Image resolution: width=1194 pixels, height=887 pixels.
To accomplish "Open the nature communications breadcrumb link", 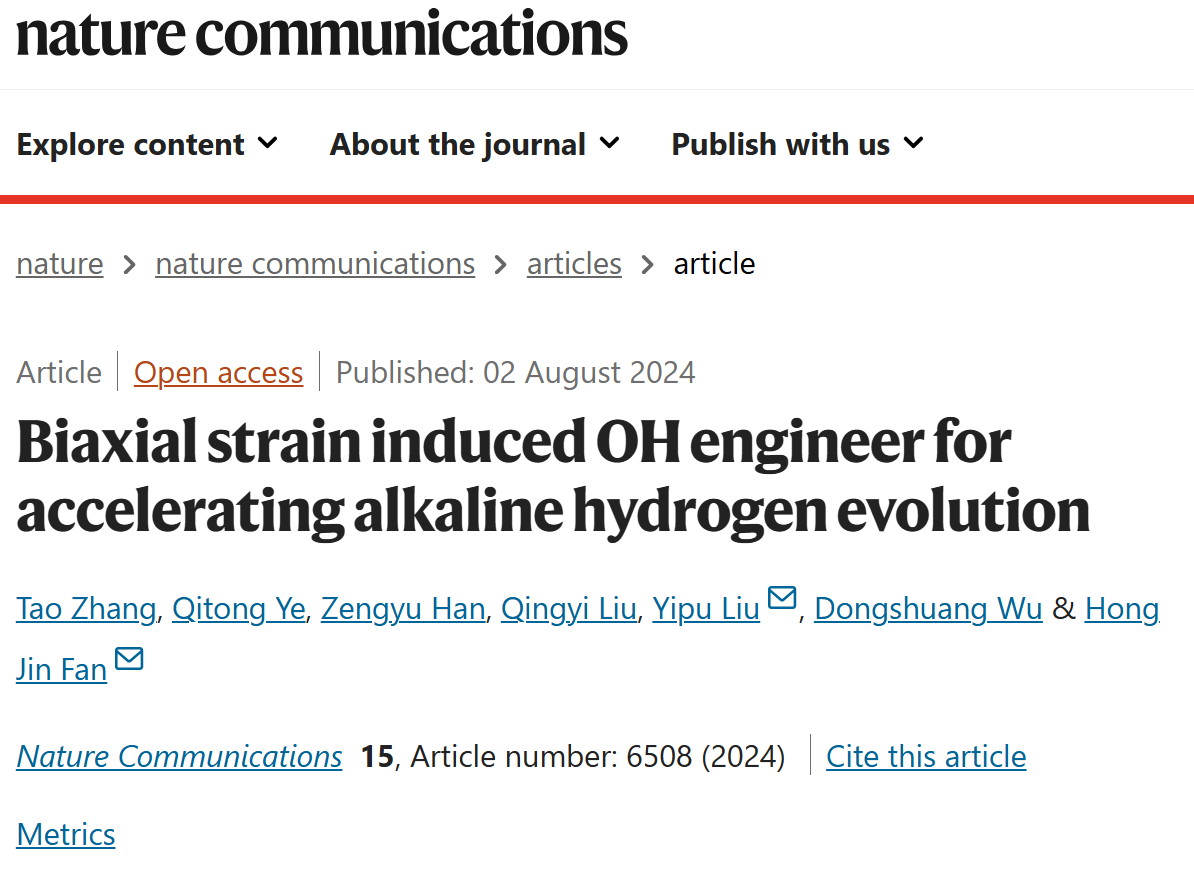I will tap(315, 263).
